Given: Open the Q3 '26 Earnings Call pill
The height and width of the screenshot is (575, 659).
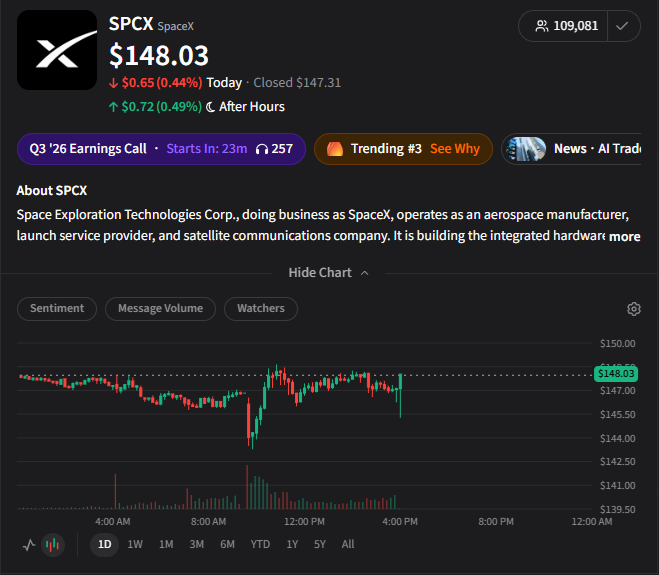Looking at the screenshot, I should (161, 149).
